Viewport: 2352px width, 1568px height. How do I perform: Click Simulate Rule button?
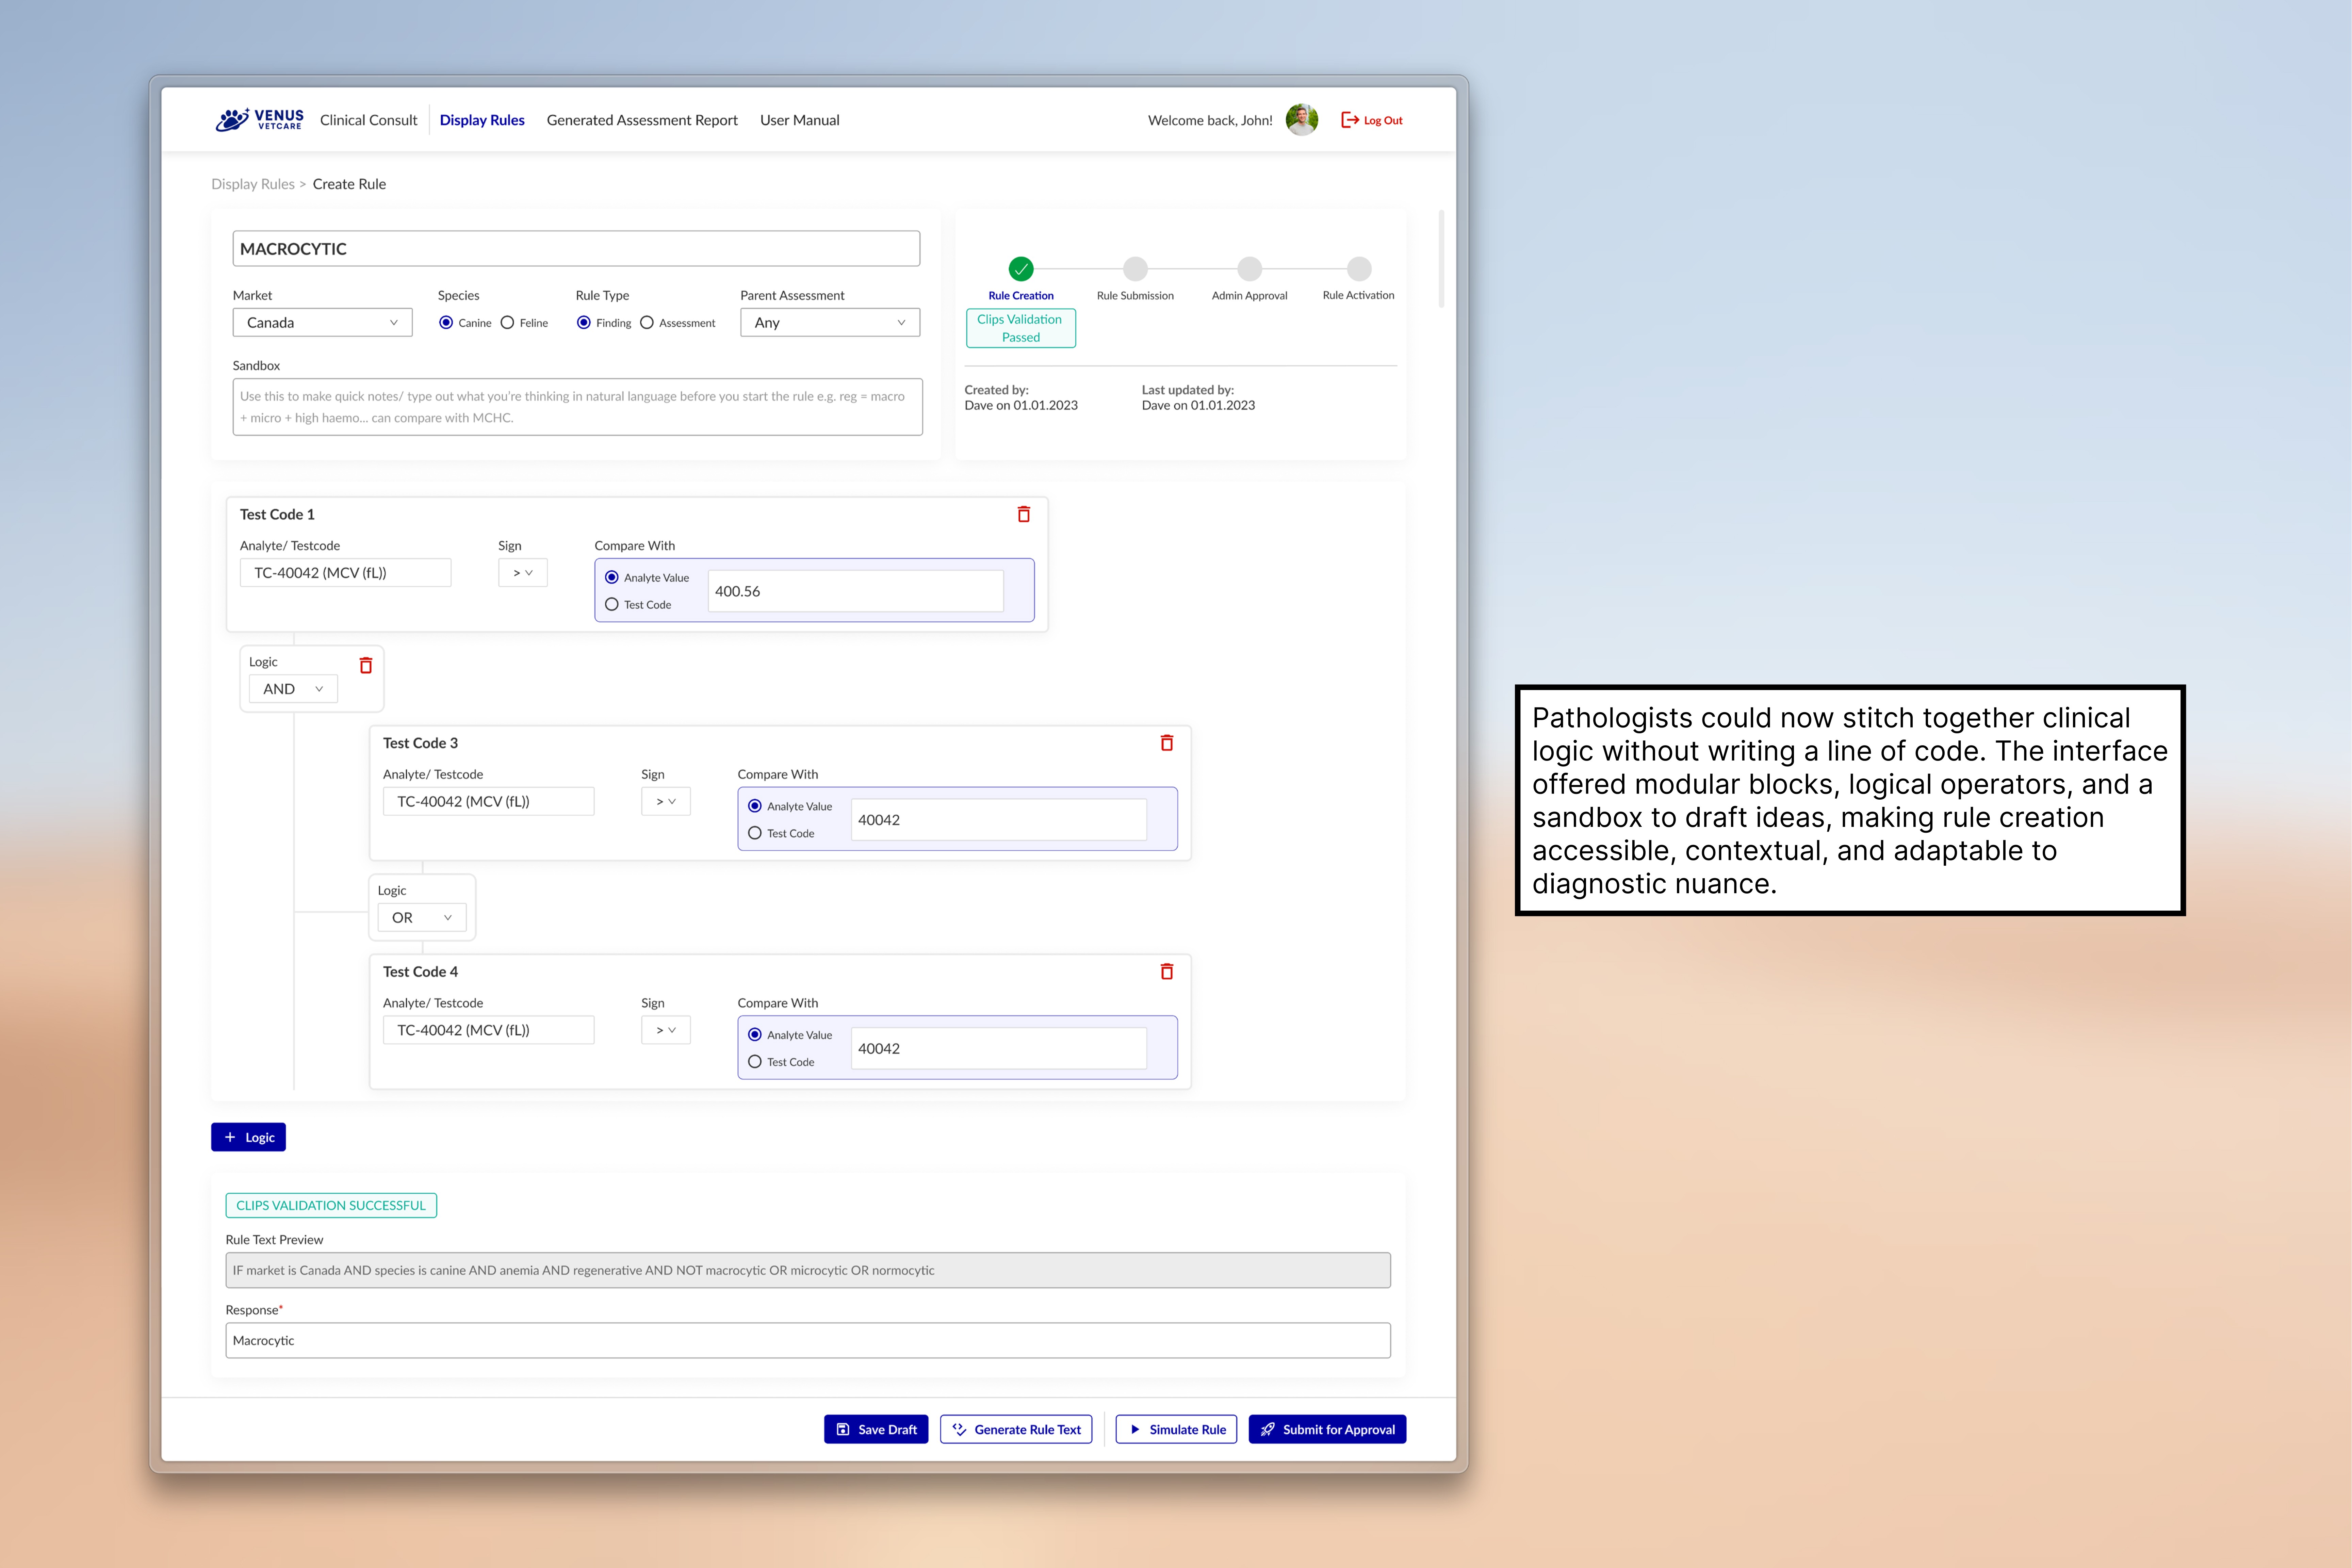(x=1176, y=1430)
